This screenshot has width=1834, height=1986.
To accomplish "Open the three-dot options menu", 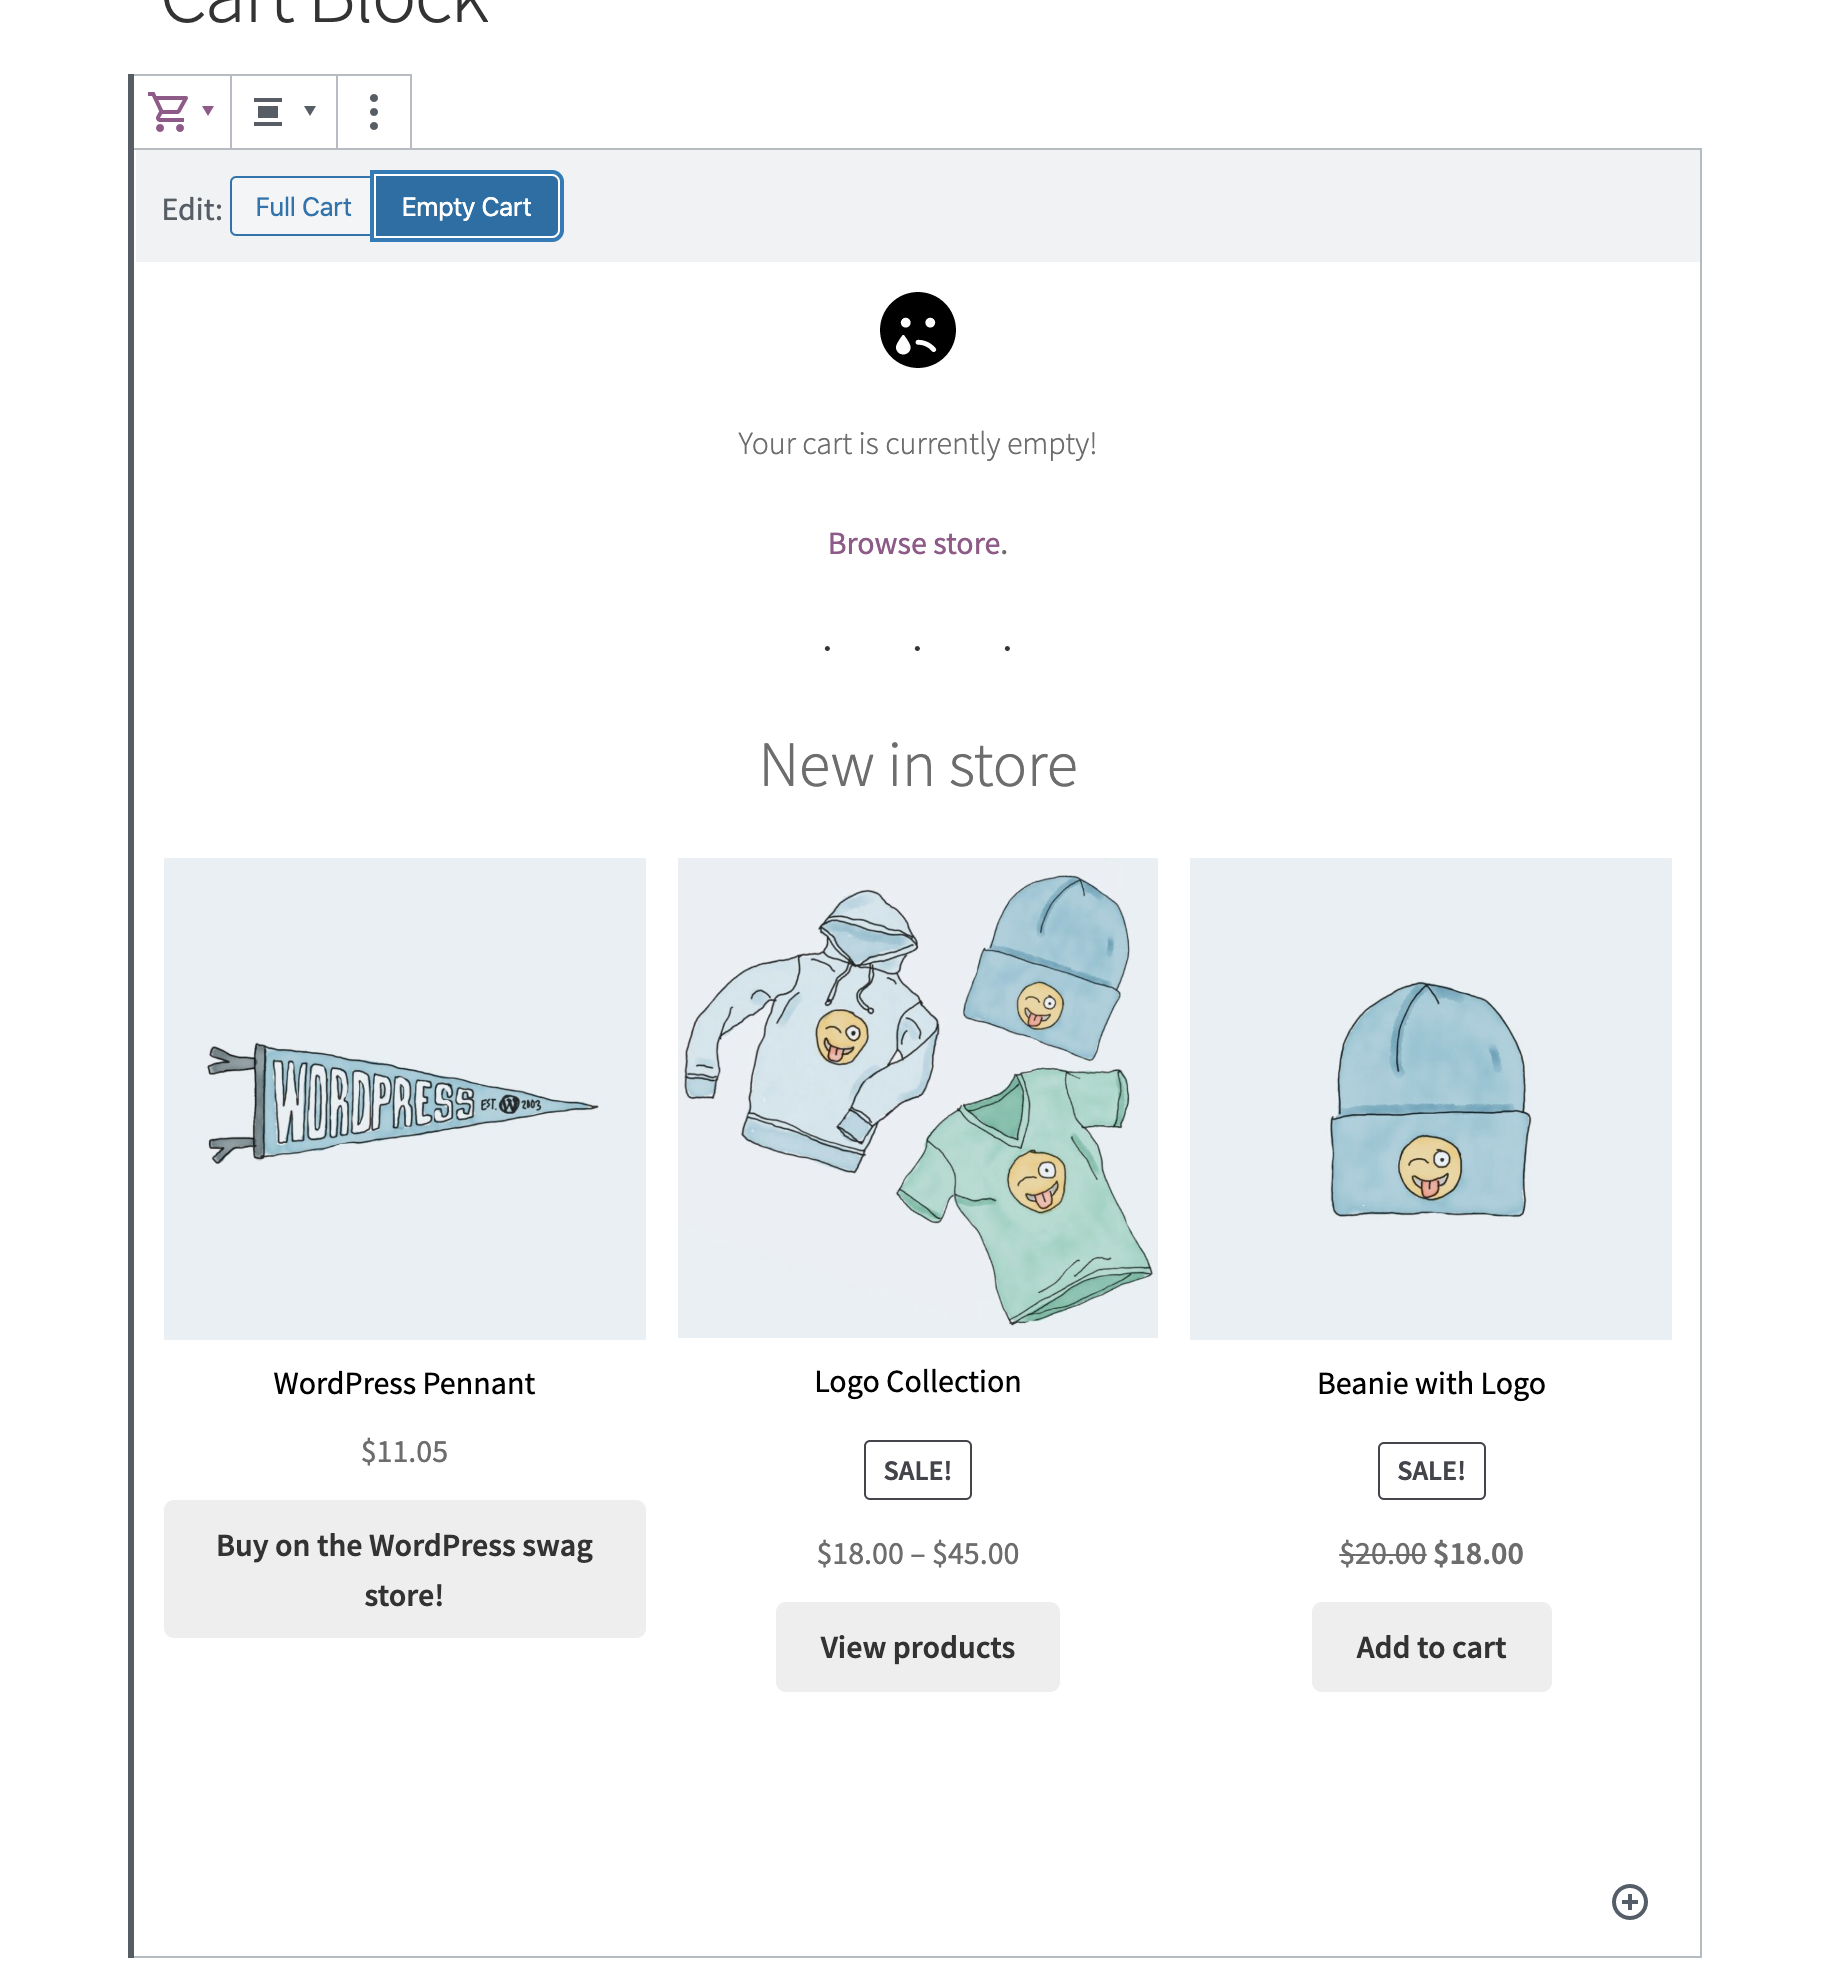I will click(x=373, y=110).
